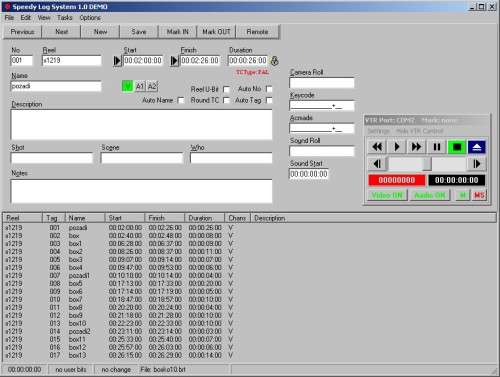The height and width of the screenshot is (377, 500).
Task: Enable the Round TC checkbox
Action: coord(226,100)
